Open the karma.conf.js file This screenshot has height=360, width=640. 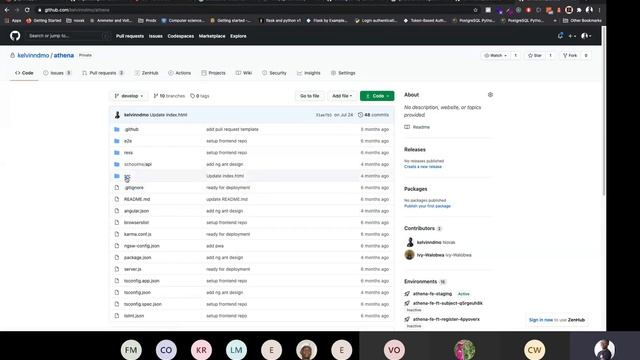click(x=138, y=234)
